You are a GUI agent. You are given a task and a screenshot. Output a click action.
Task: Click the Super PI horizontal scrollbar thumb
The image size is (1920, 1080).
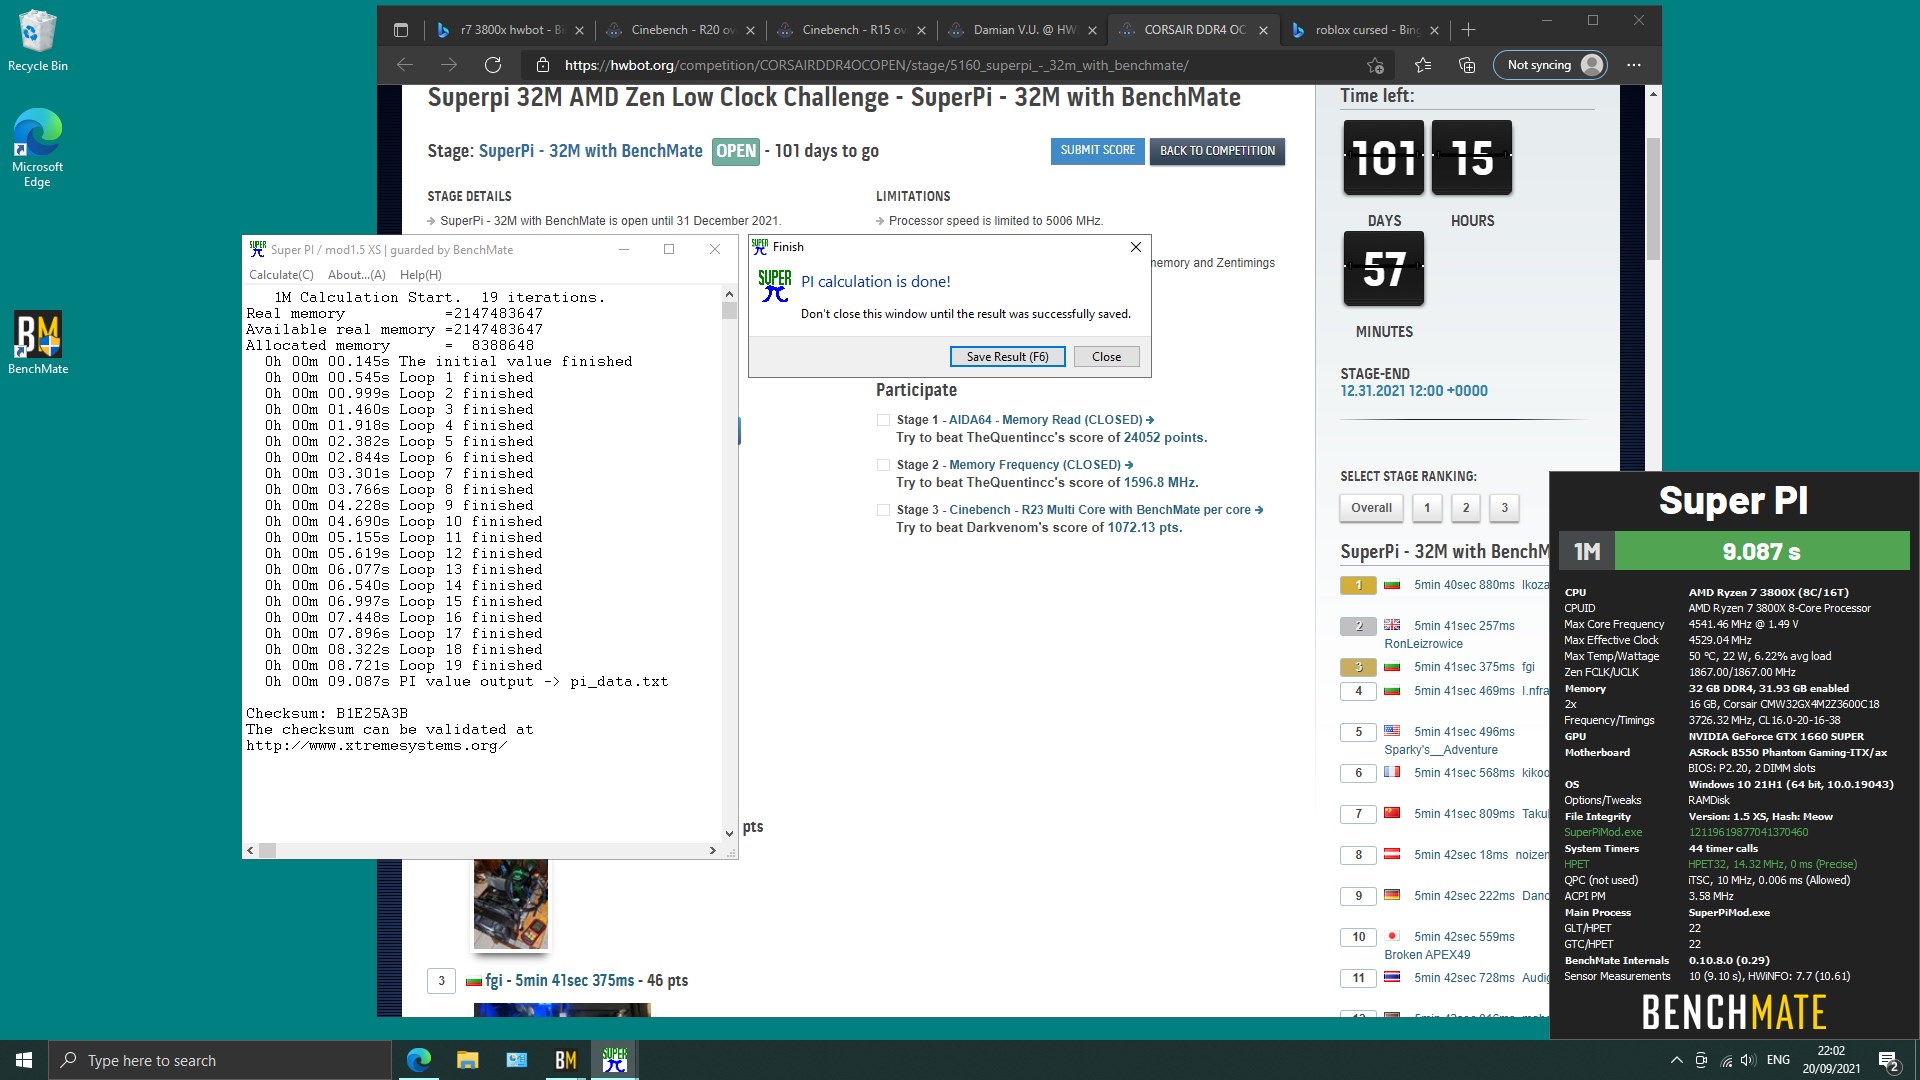[267, 851]
